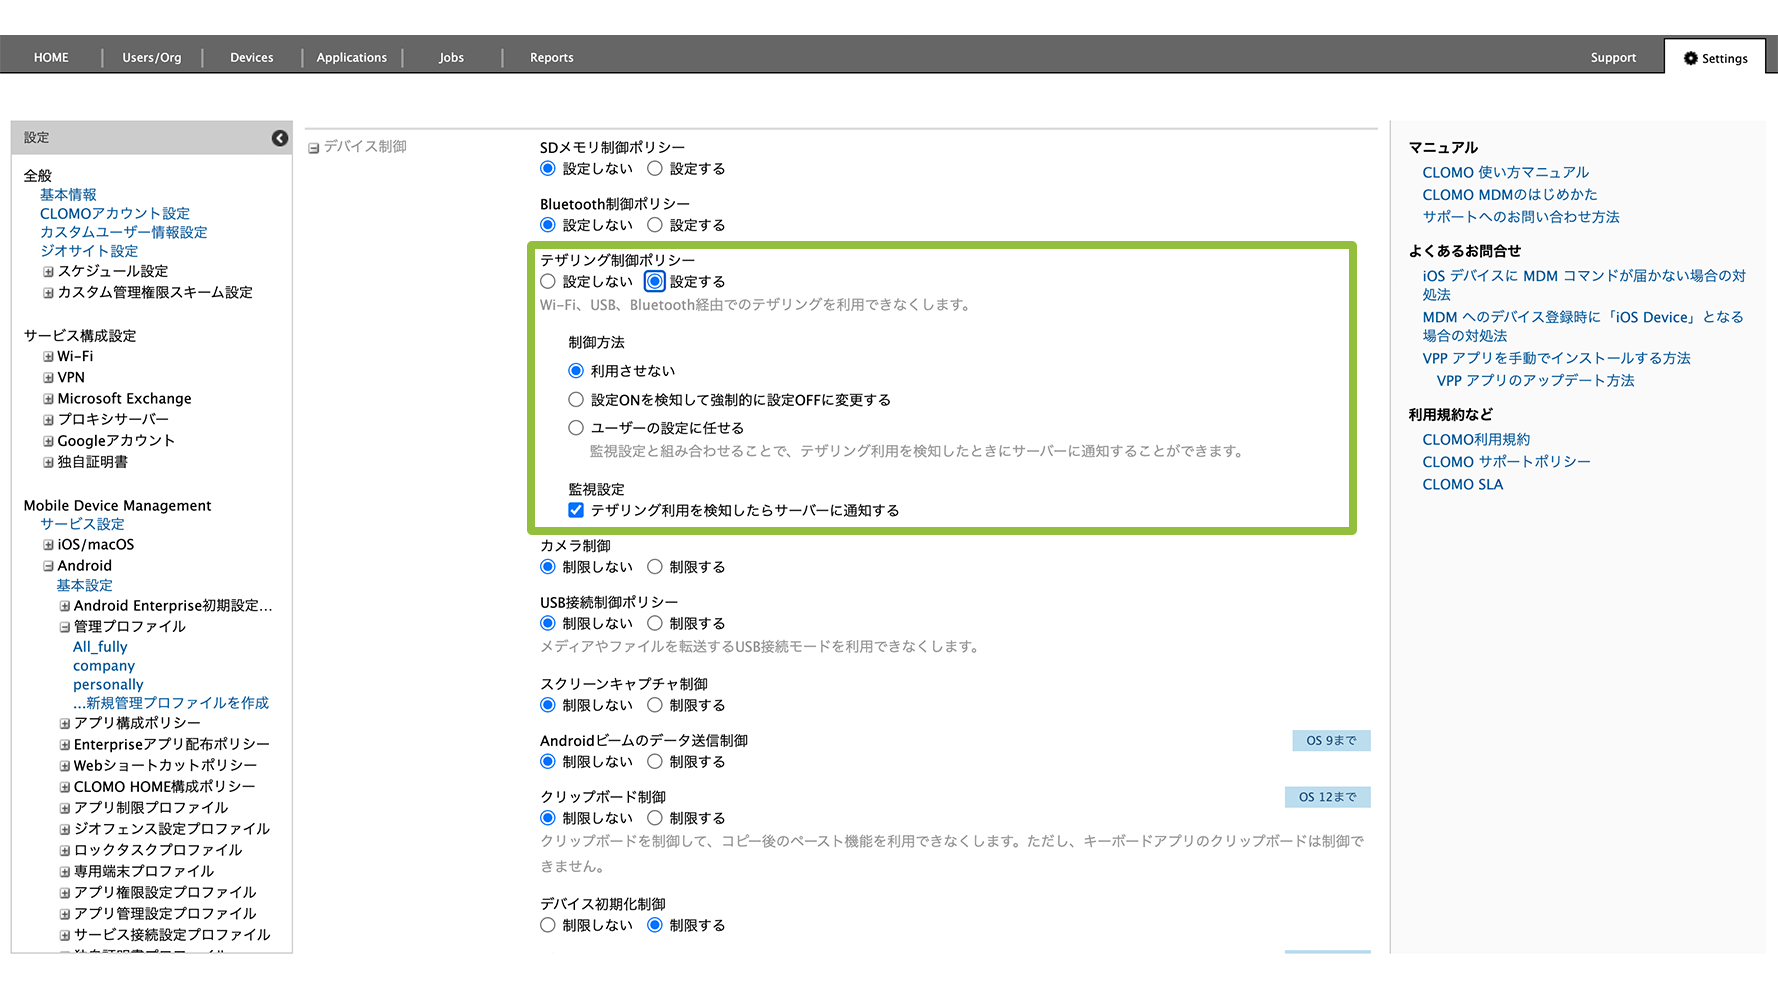Go to the Reports tab

click(x=551, y=58)
